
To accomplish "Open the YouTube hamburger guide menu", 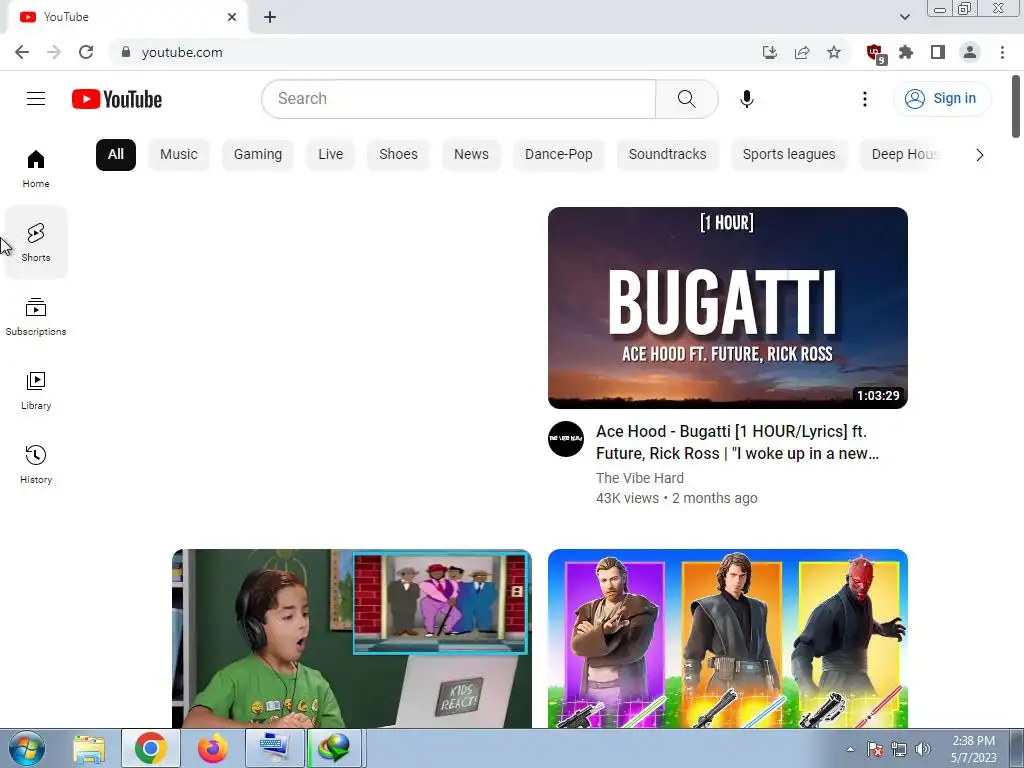I will coord(36,99).
